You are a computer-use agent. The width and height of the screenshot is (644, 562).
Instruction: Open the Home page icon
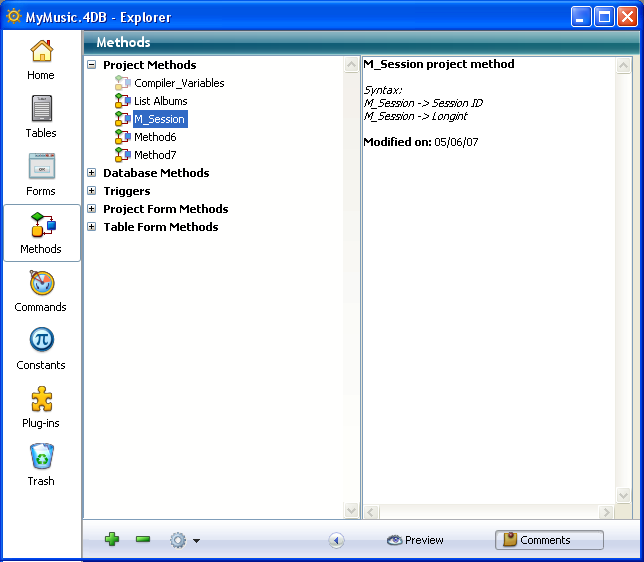(x=41, y=59)
